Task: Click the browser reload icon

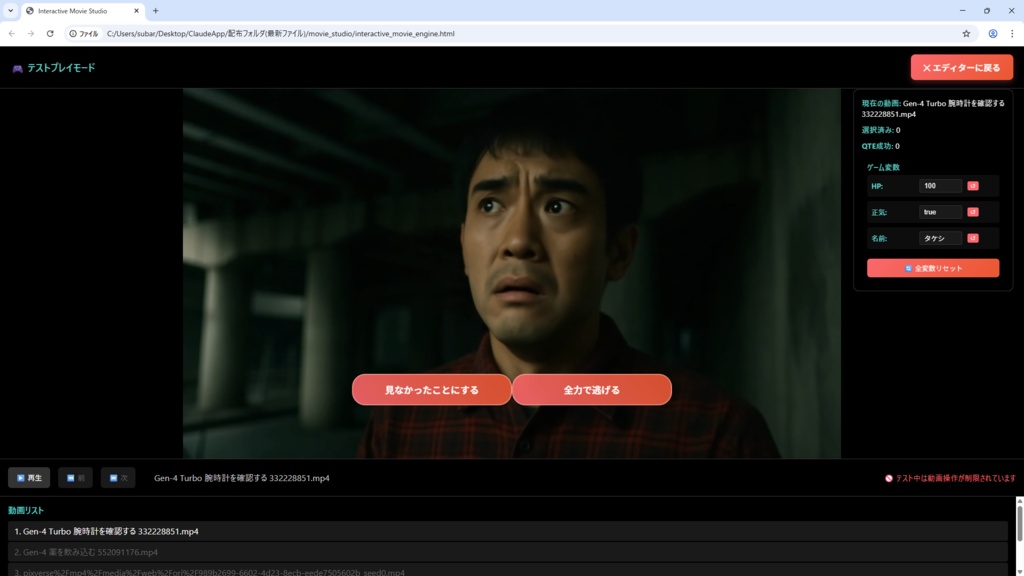Action: click(48, 33)
